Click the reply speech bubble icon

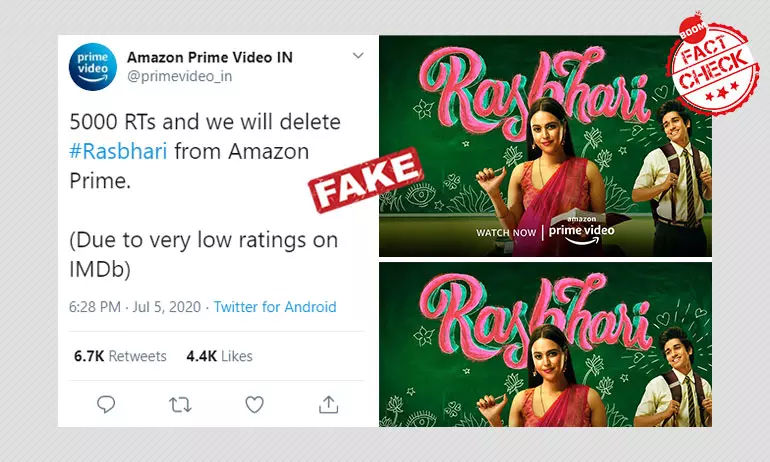pyautogui.click(x=106, y=405)
